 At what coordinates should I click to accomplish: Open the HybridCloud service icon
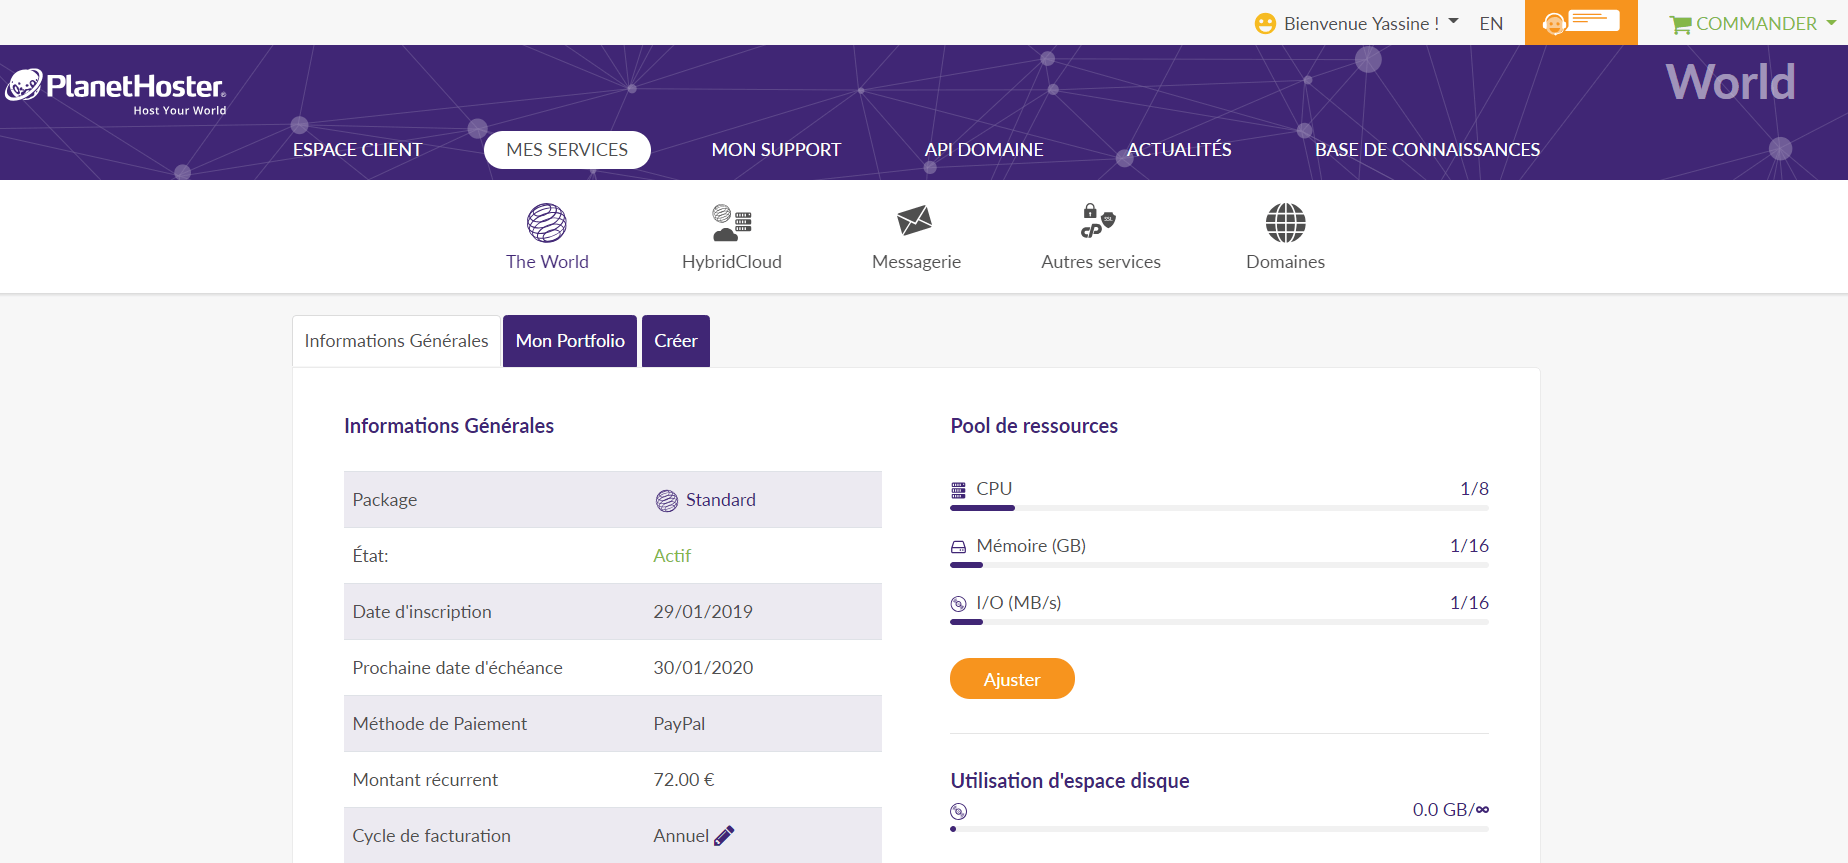[731, 223]
